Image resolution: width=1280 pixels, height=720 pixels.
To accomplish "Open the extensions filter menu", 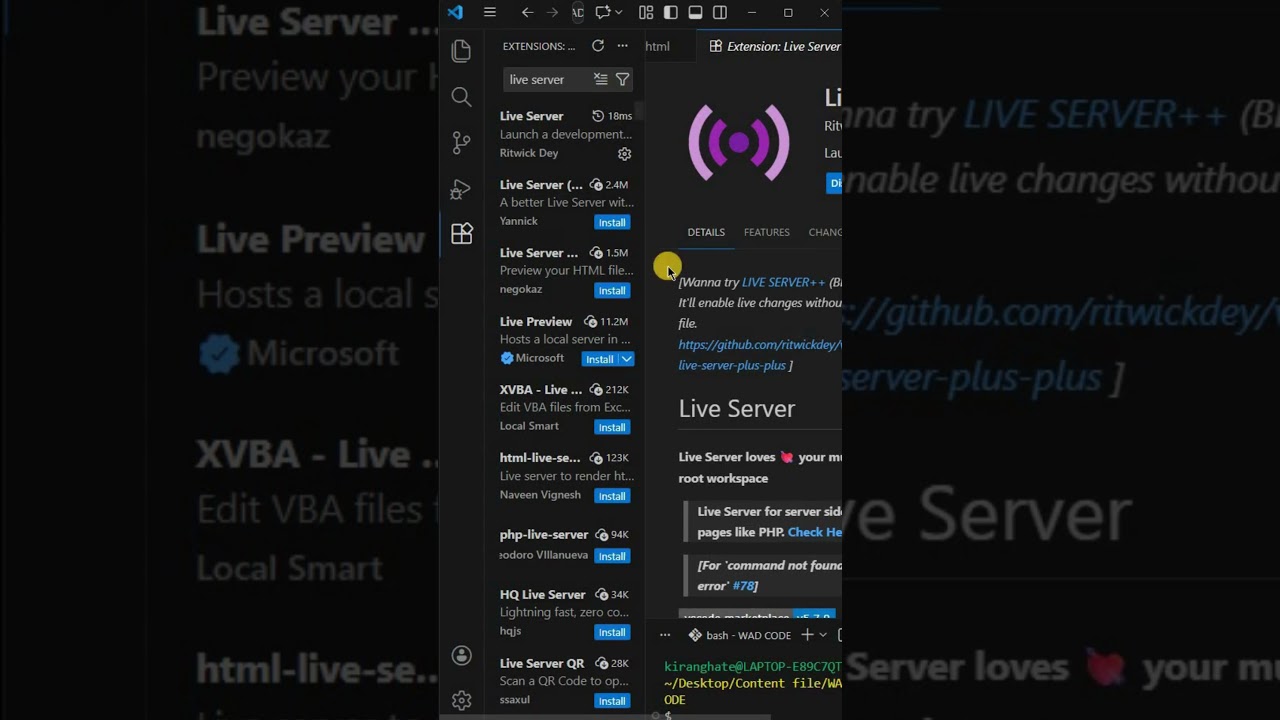I will 622,79.
